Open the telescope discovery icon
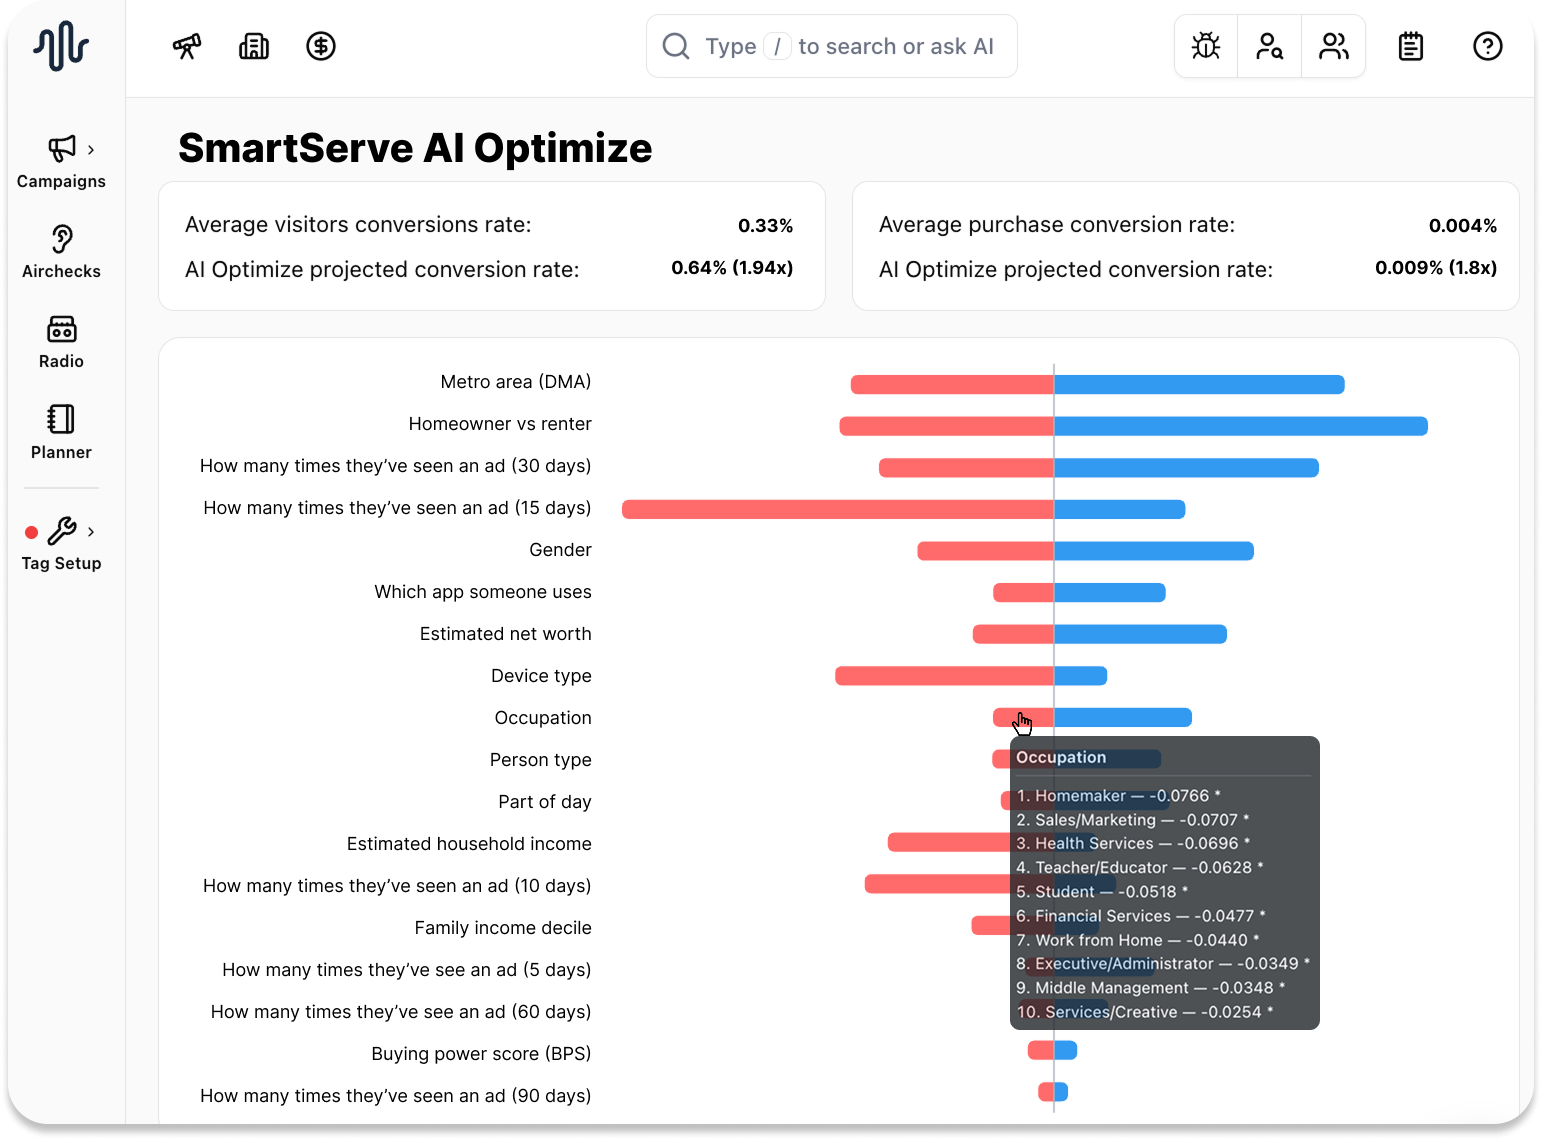1542x1140 pixels. tap(187, 46)
